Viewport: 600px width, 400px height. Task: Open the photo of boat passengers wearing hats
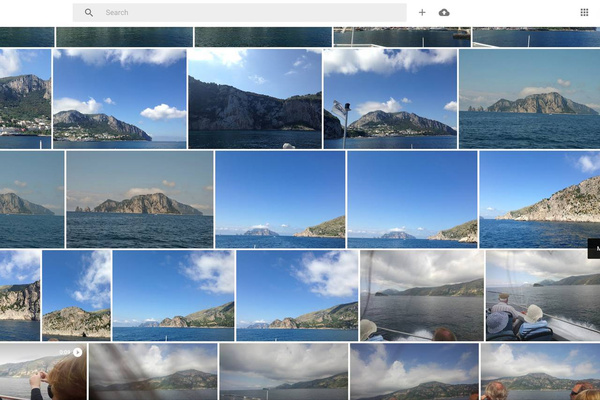click(543, 296)
